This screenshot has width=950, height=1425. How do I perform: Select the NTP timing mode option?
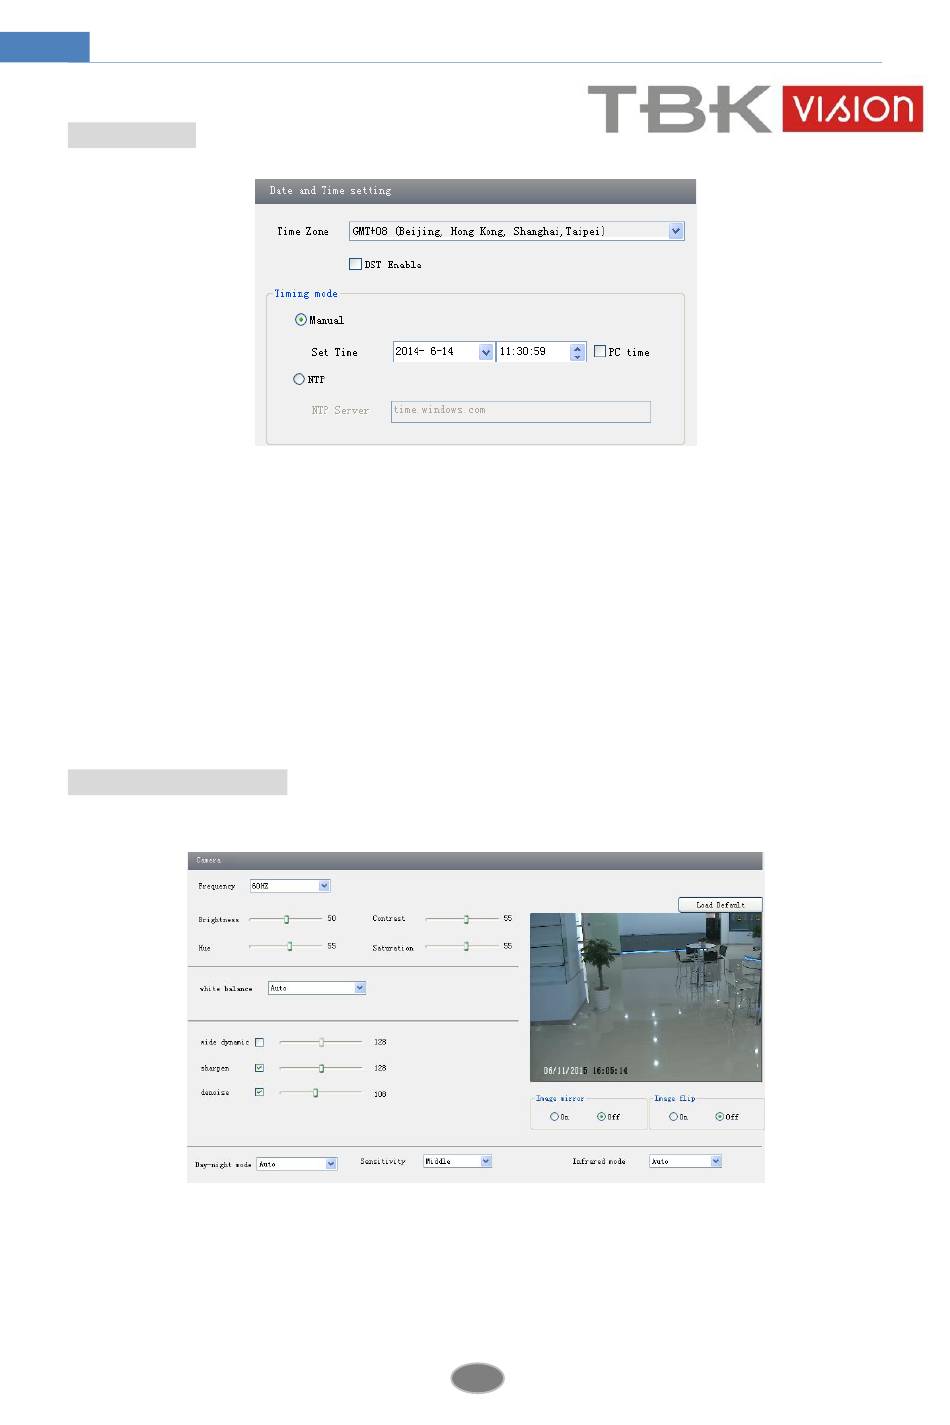(x=298, y=379)
